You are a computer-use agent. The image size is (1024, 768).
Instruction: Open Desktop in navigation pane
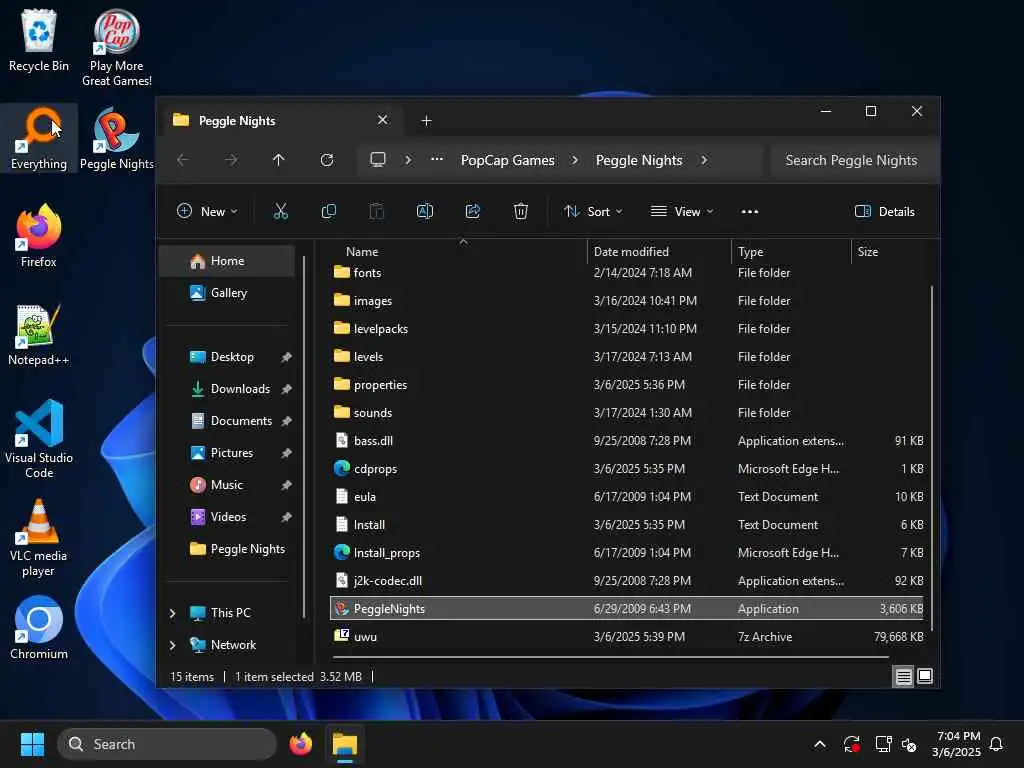click(x=227, y=357)
